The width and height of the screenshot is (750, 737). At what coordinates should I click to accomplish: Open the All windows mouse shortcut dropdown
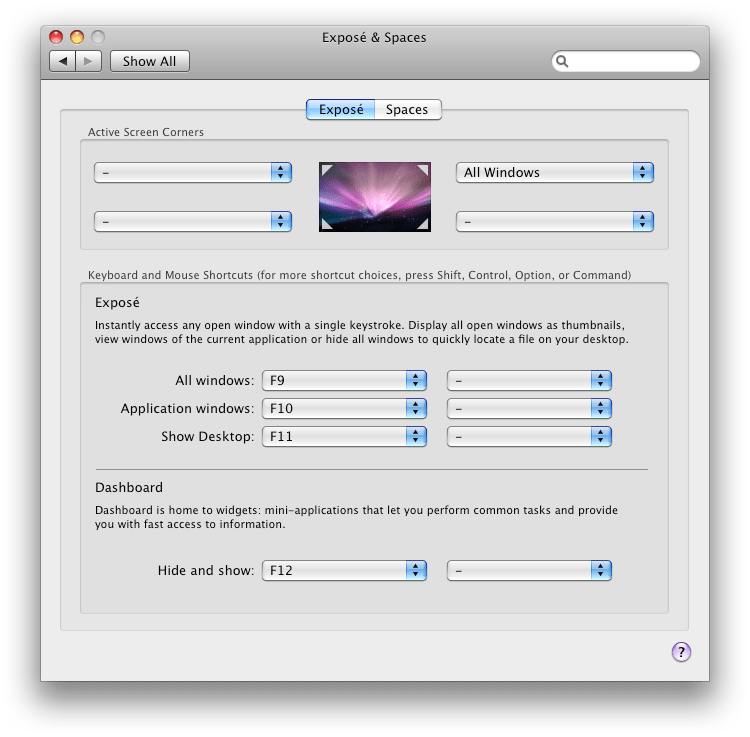pyautogui.click(x=529, y=380)
